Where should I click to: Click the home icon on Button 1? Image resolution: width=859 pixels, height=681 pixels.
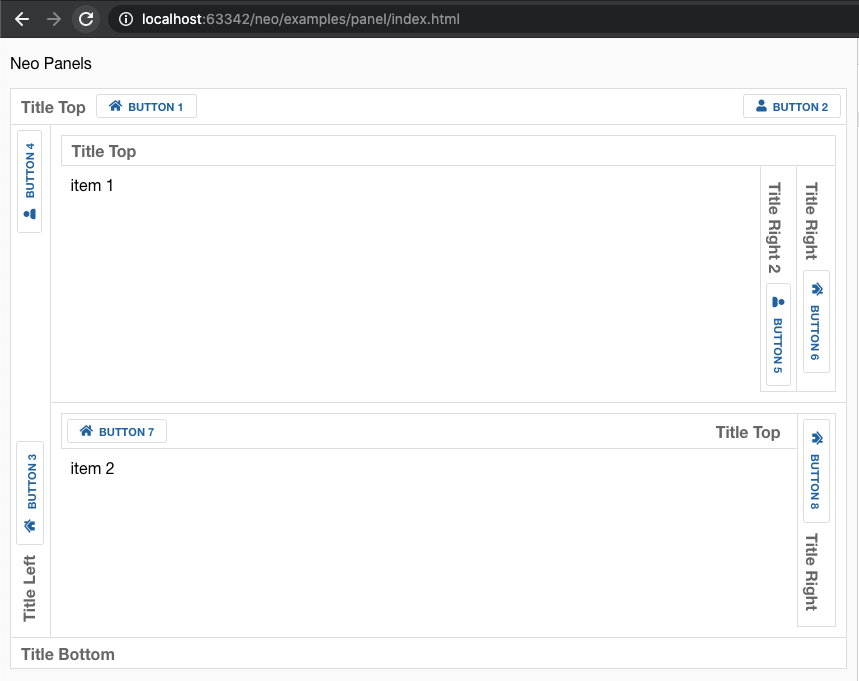115,106
